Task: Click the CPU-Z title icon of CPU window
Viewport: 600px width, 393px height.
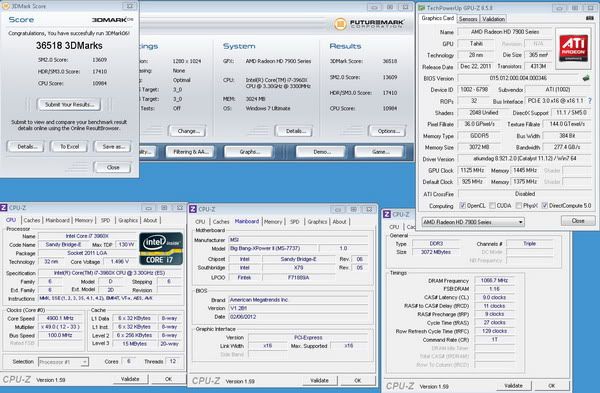Action: pos(3,208)
